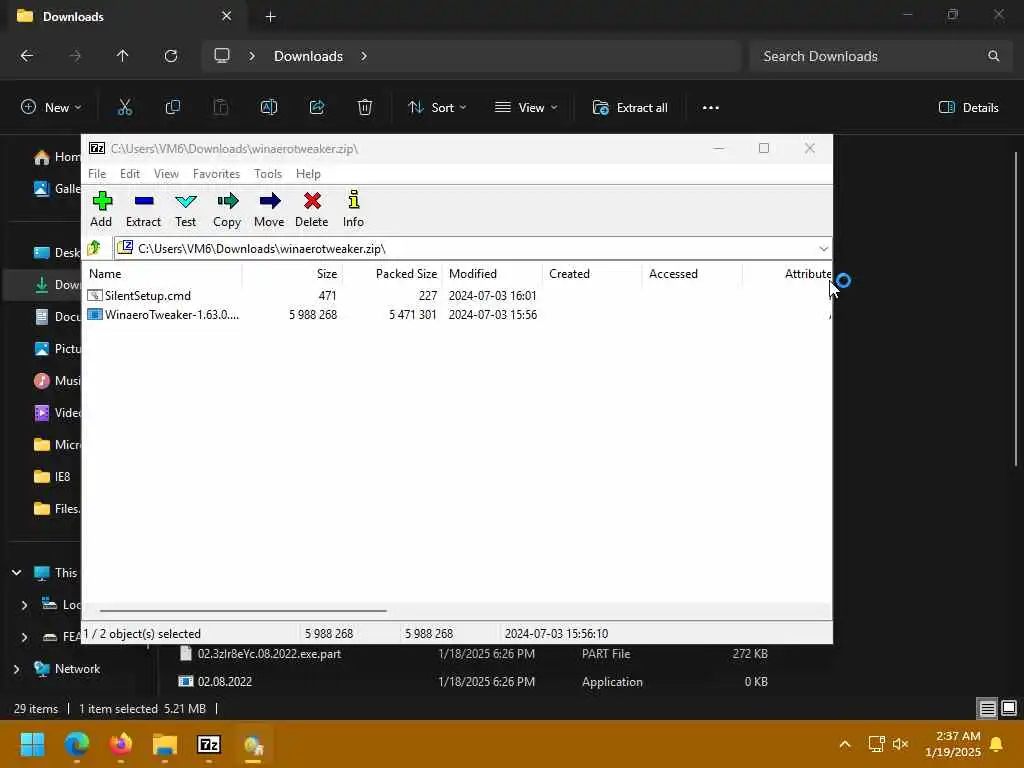Click 7-Zip Move toolbar icon
This screenshot has width=1024, height=768.
(x=269, y=209)
